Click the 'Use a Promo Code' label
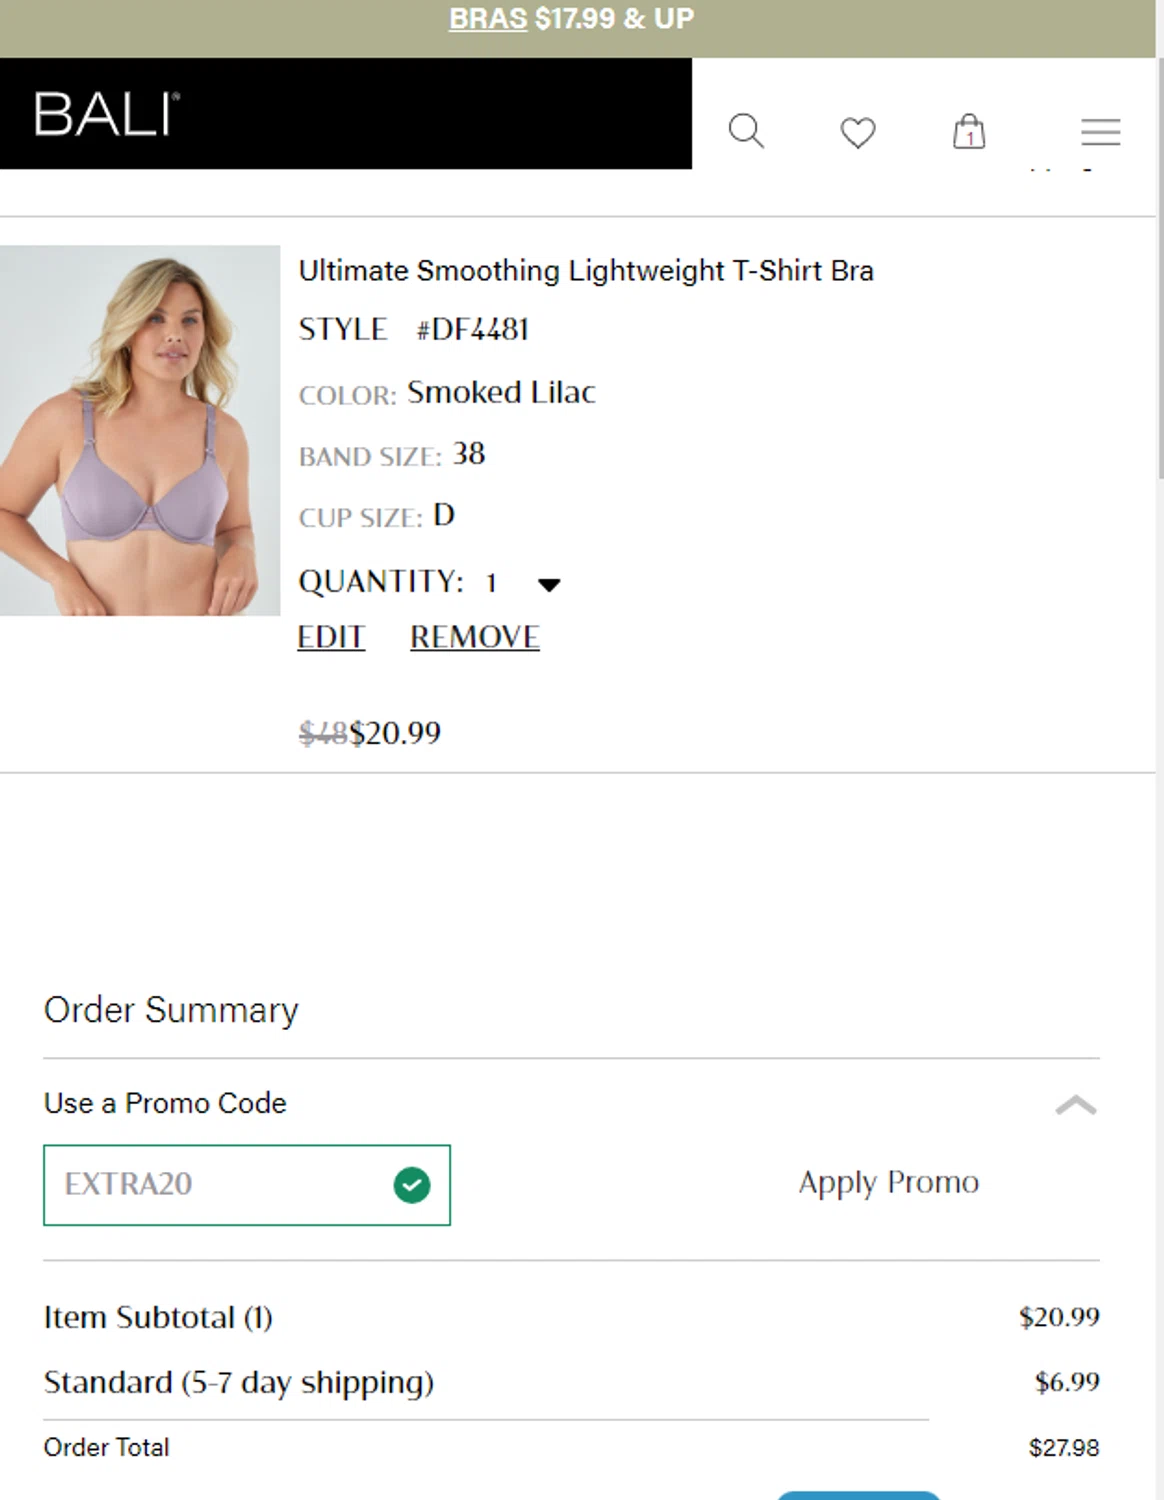The image size is (1164, 1500). [x=165, y=1103]
